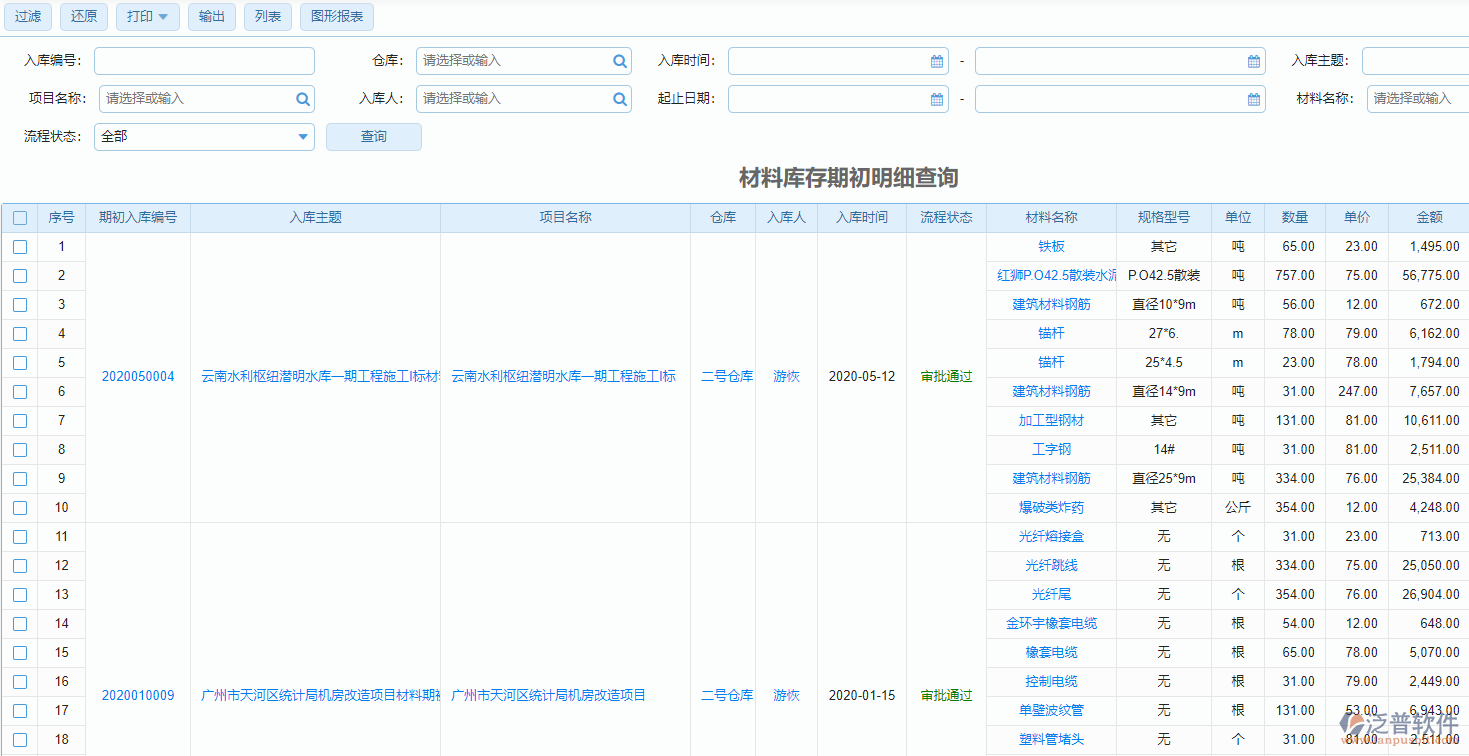
Task: Open the 起止日期 start date calendar icon
Action: click(x=936, y=98)
